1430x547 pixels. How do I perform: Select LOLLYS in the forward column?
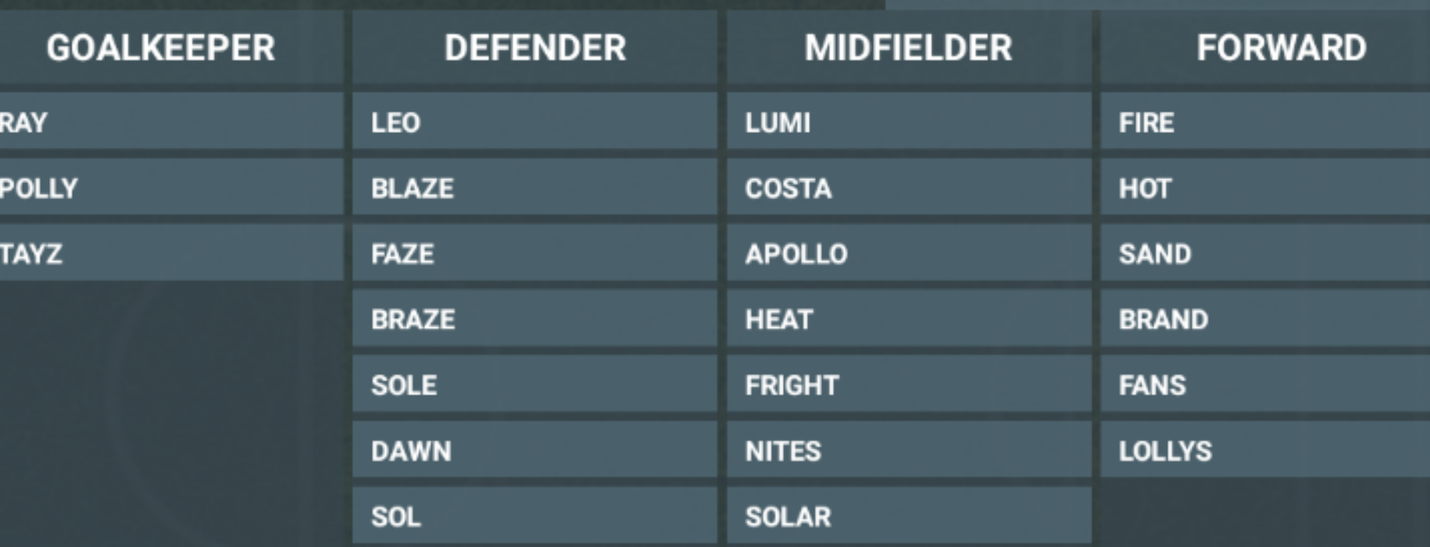1266,450
